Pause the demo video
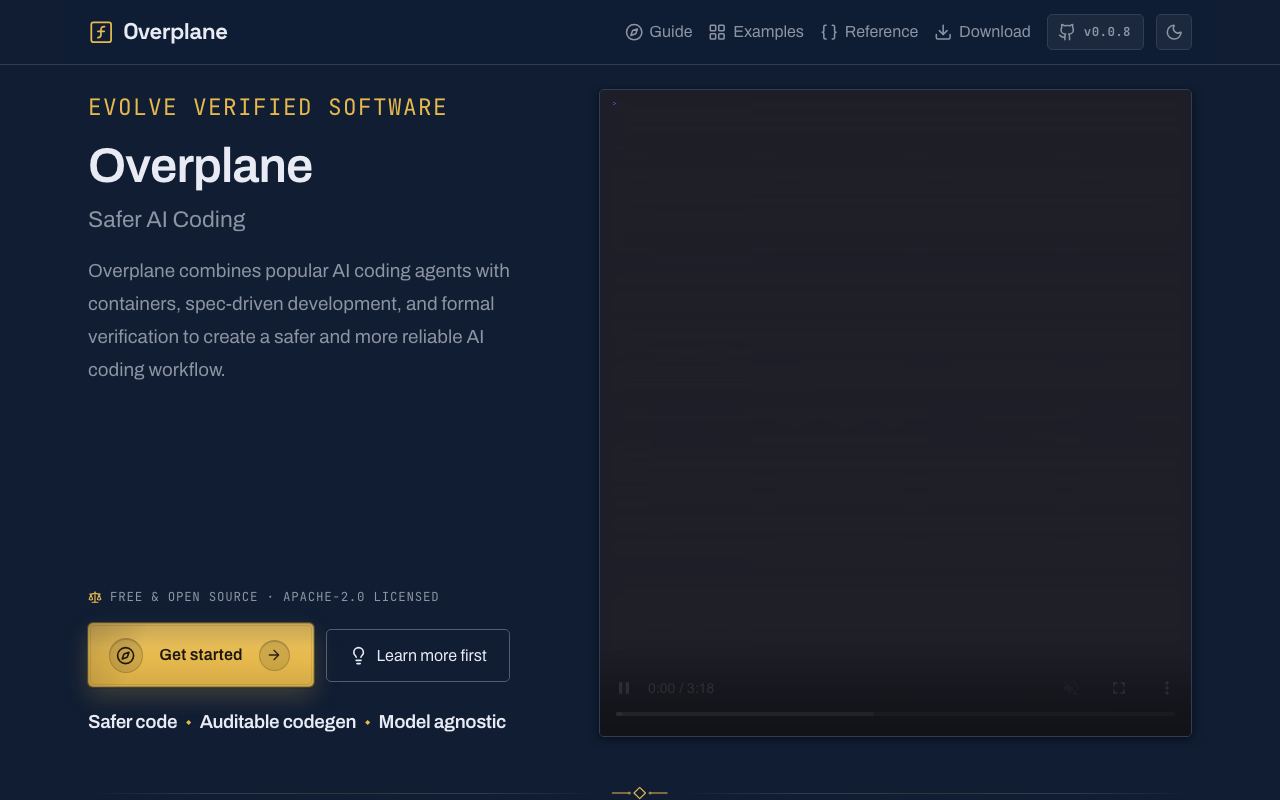Image resolution: width=1280 pixels, height=800 pixels. [x=624, y=688]
